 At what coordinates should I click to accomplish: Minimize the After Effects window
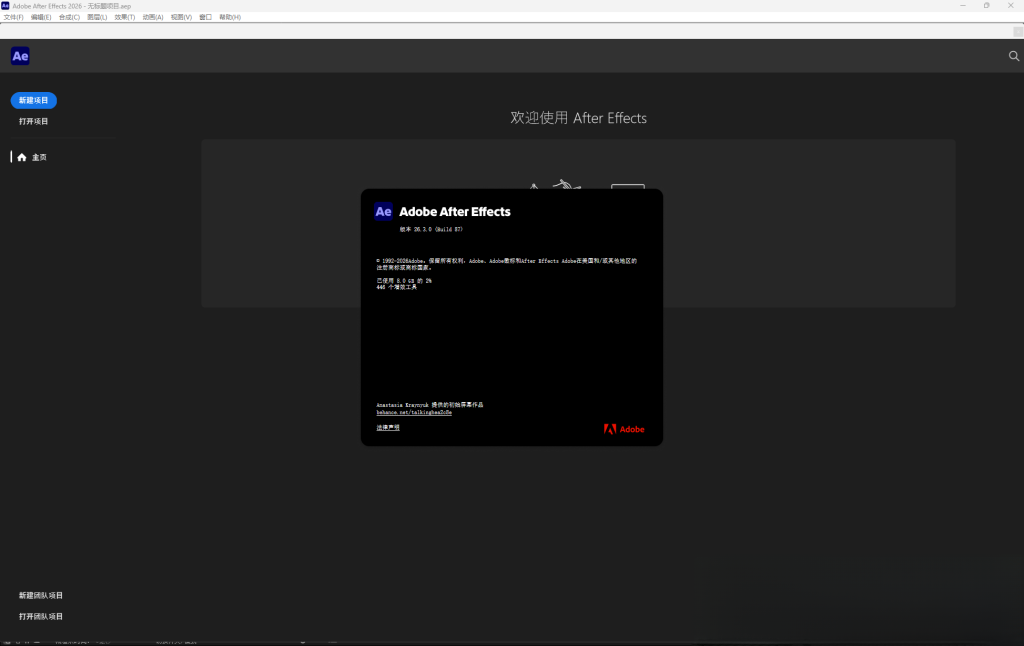click(963, 5)
